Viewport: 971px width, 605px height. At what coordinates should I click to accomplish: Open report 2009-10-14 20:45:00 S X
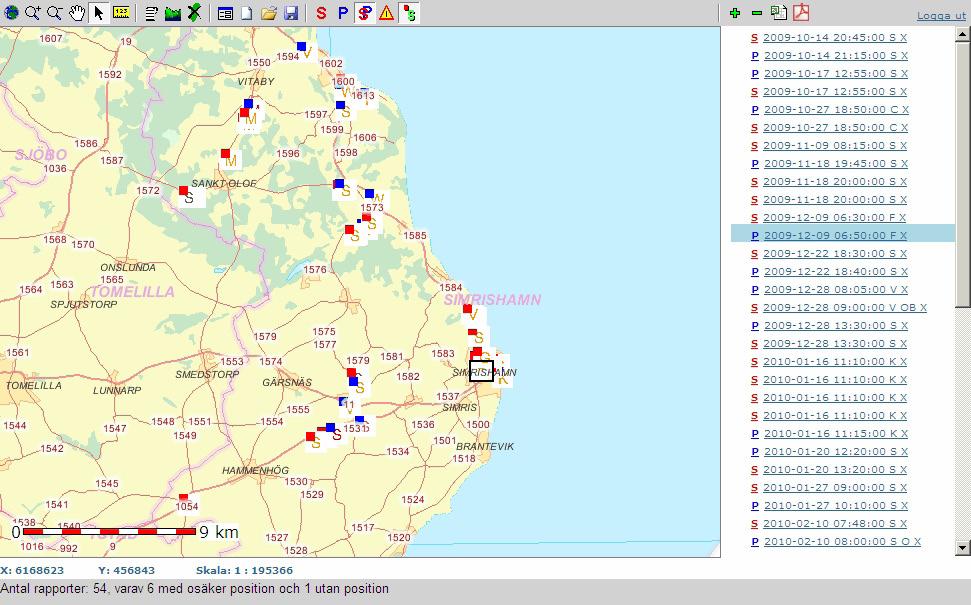[x=835, y=38]
